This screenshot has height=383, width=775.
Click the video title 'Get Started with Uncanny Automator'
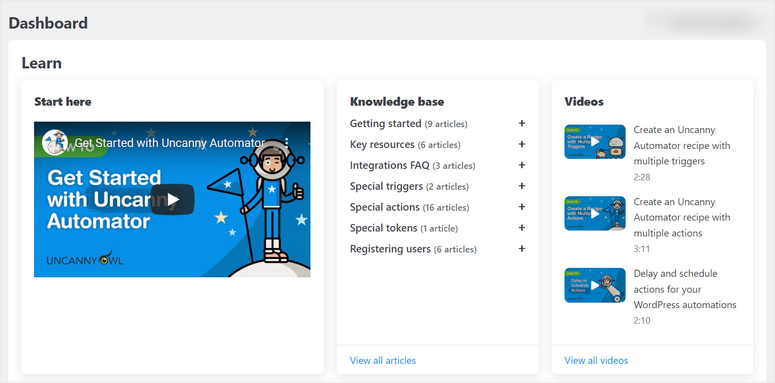(x=170, y=143)
